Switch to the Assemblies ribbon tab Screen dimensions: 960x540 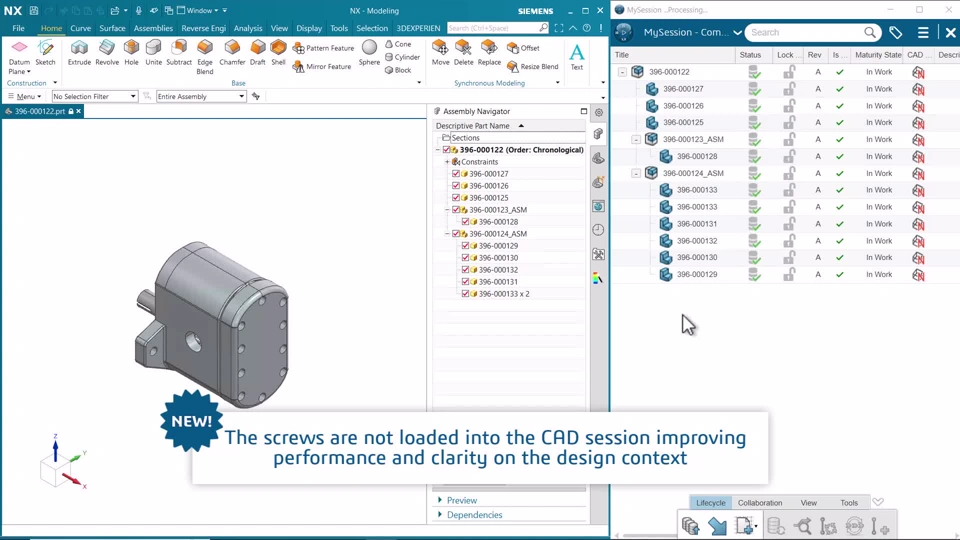tap(153, 28)
